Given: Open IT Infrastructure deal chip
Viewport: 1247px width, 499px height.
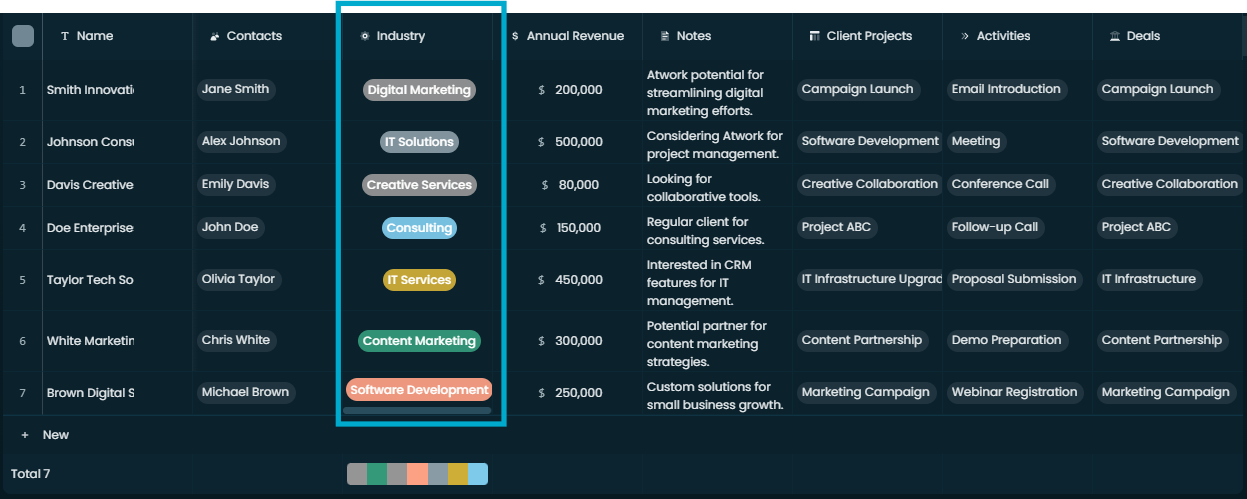Looking at the screenshot, I should pyautogui.click(x=1148, y=279).
